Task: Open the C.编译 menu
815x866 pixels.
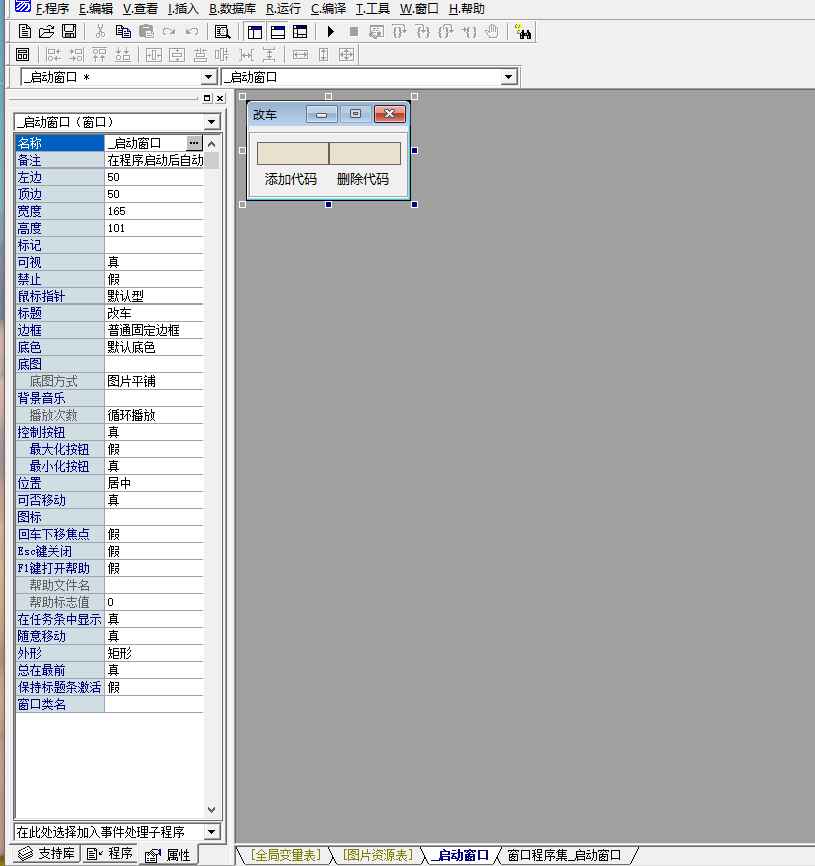Action: coord(328,9)
